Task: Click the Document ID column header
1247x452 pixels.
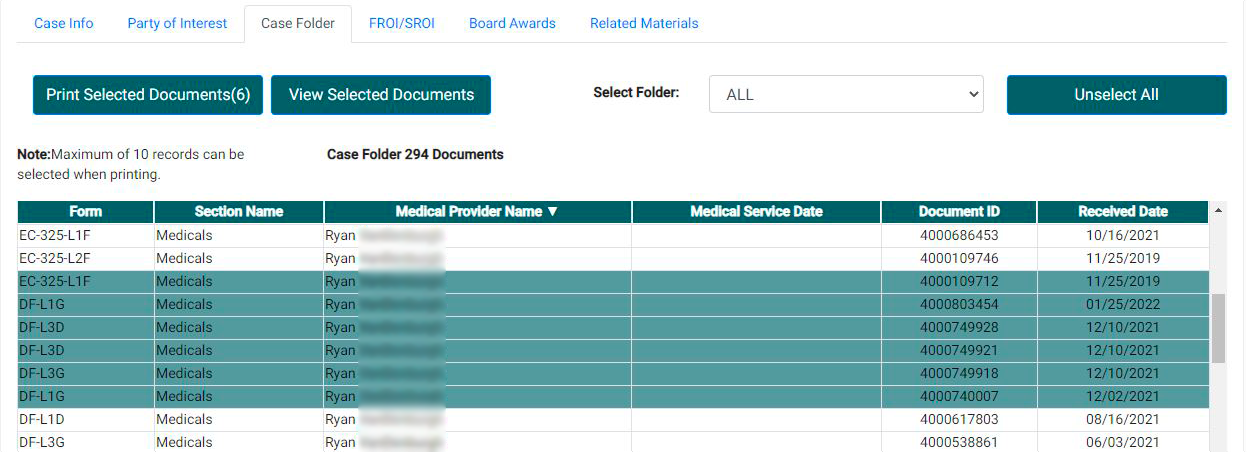Action: (x=958, y=212)
